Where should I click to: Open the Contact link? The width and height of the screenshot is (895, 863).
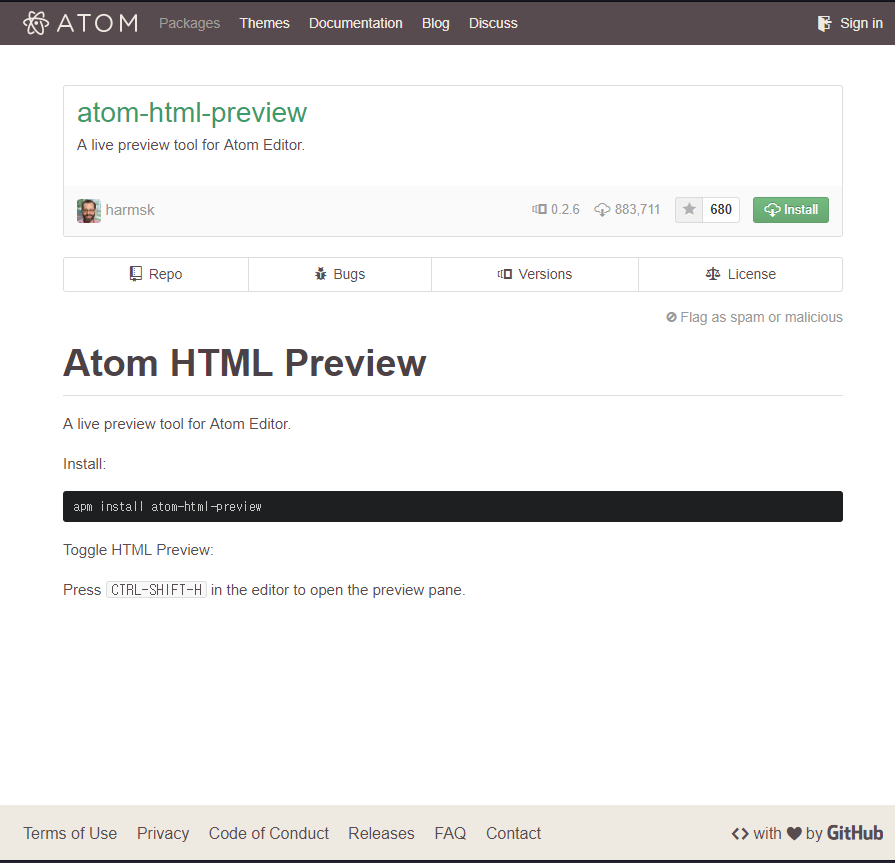point(513,833)
